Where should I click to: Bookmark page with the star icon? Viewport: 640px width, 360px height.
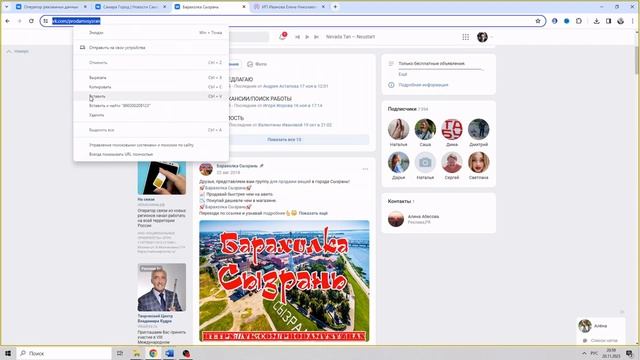pos(538,21)
